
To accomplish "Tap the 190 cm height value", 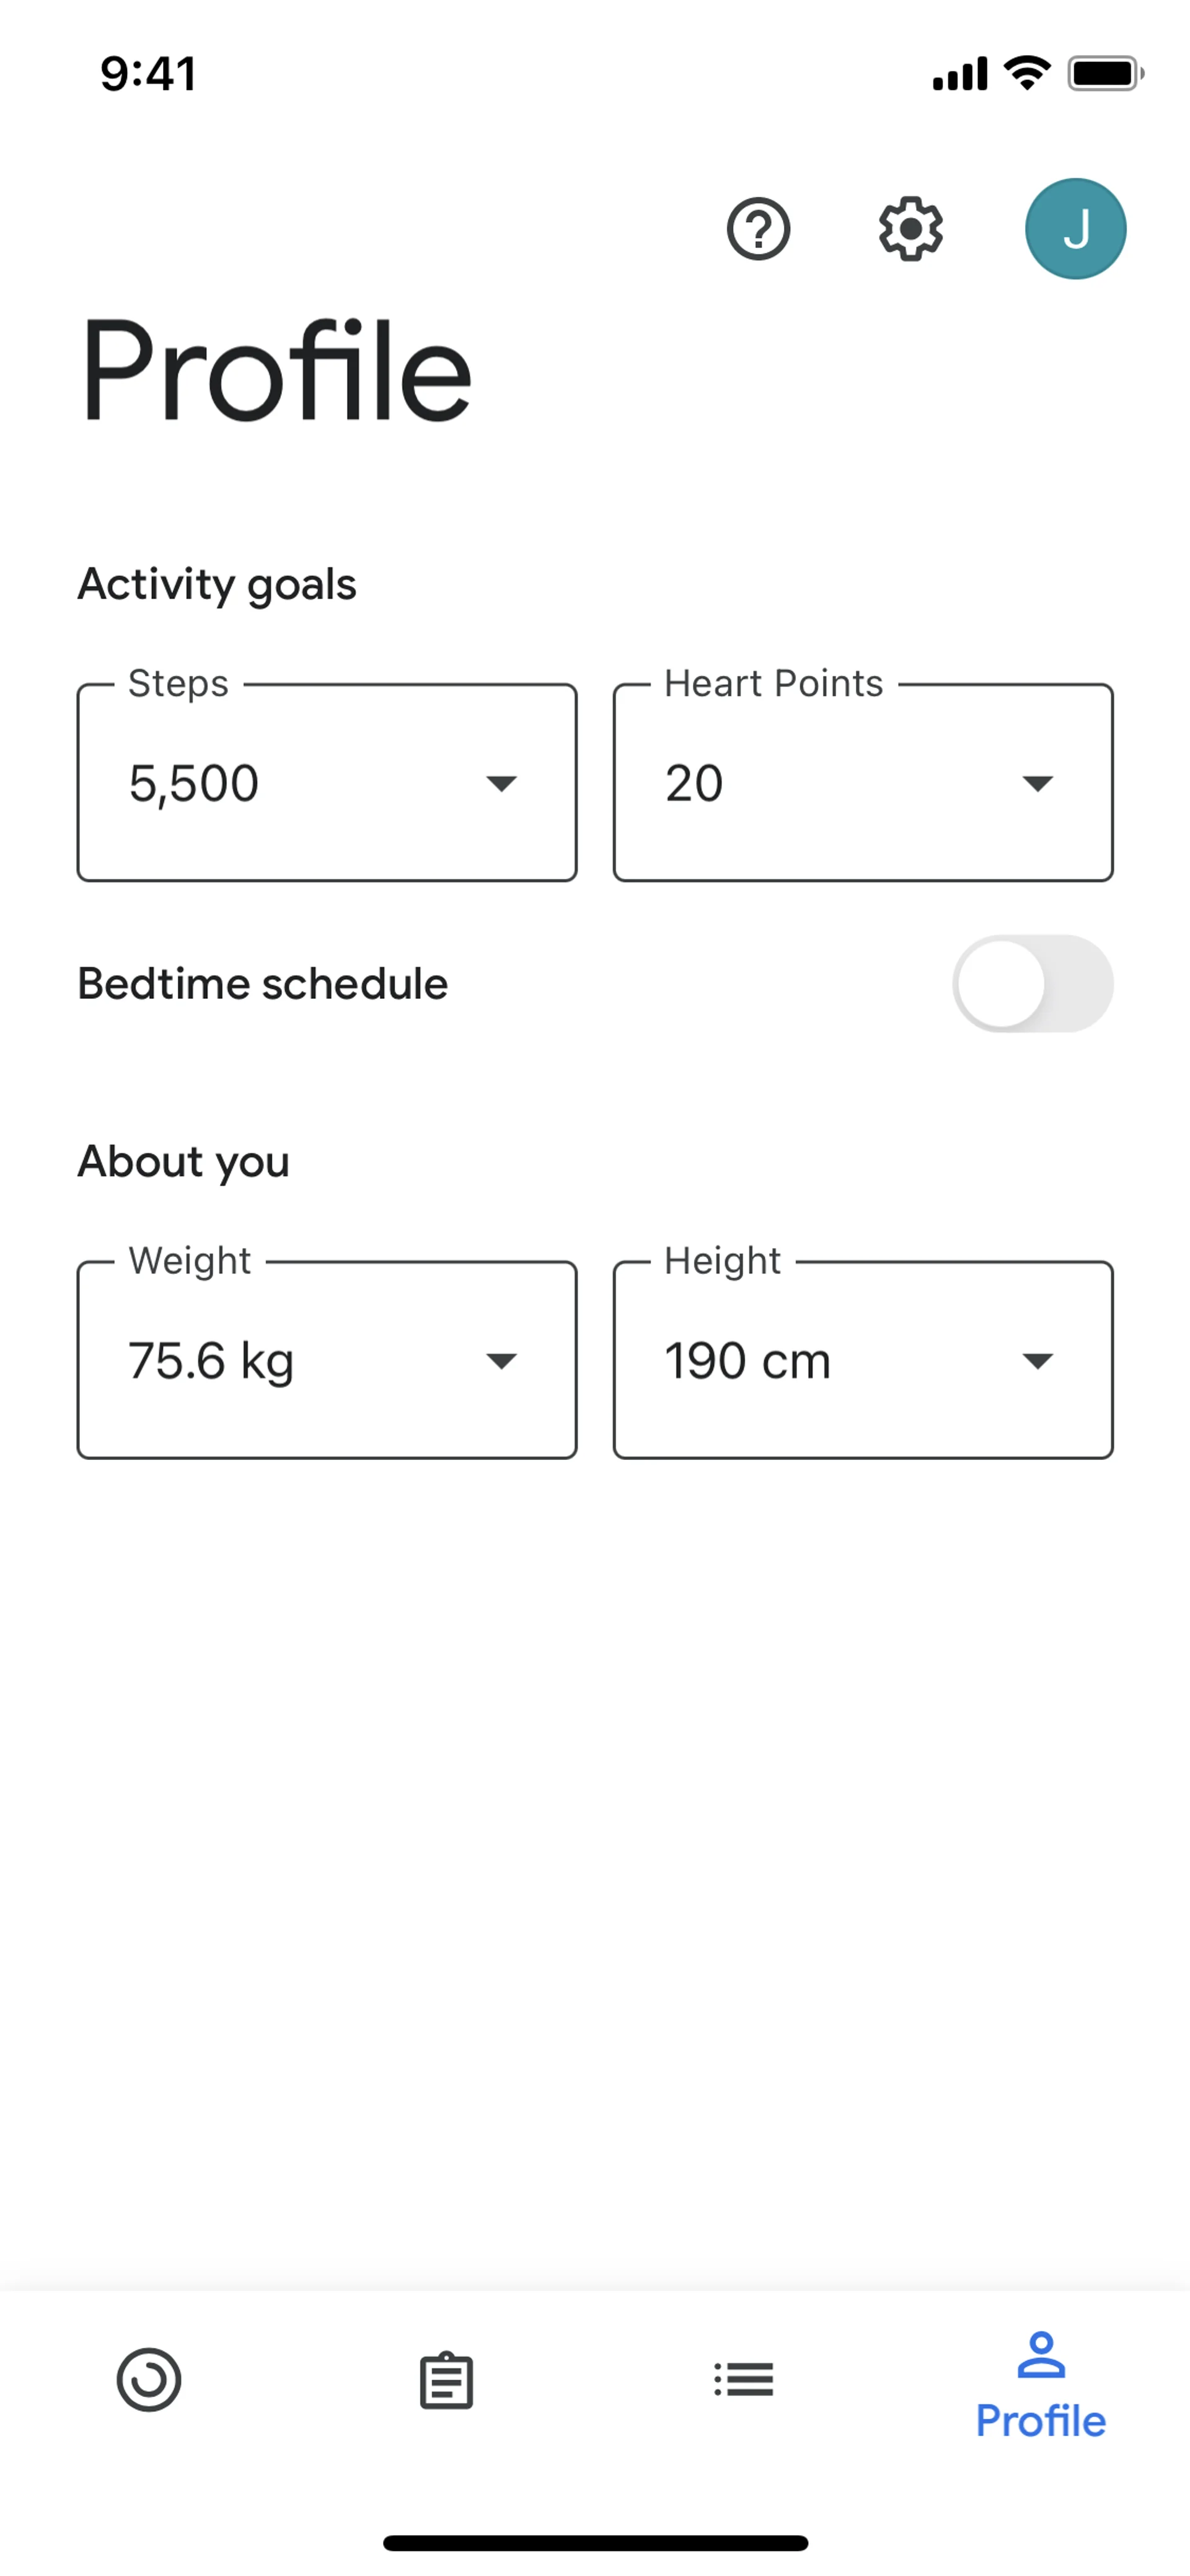I will [748, 1361].
